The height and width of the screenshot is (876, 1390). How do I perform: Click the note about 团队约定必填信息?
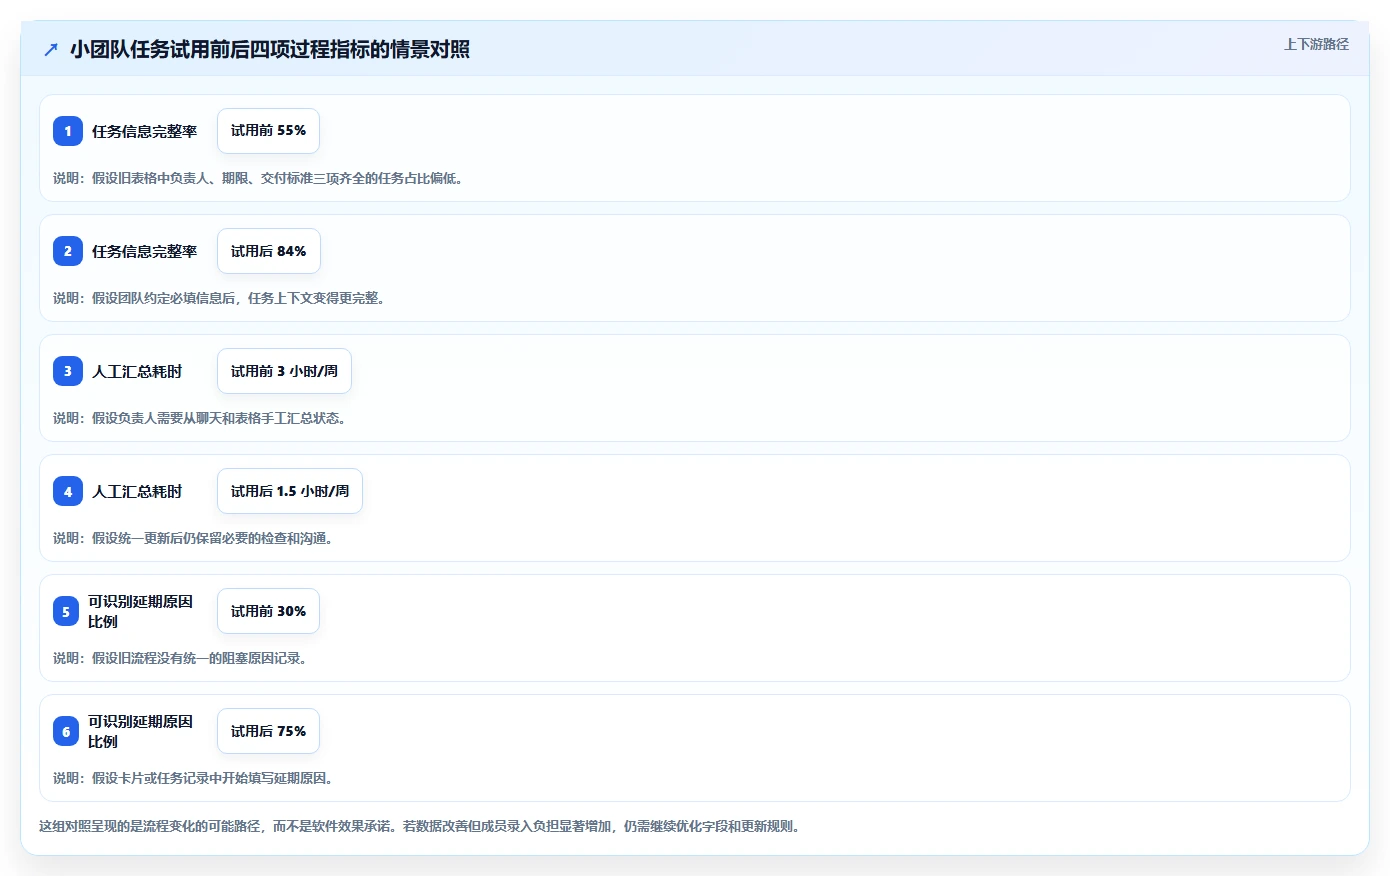[219, 298]
